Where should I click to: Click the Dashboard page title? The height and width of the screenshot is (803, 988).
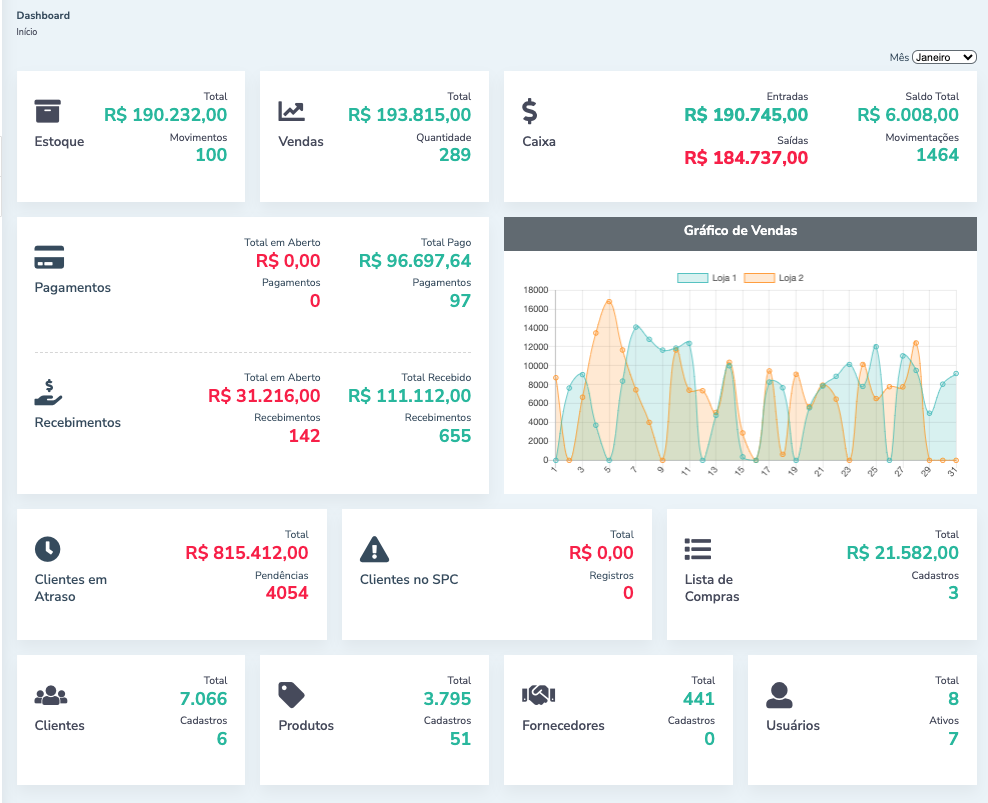pos(43,16)
